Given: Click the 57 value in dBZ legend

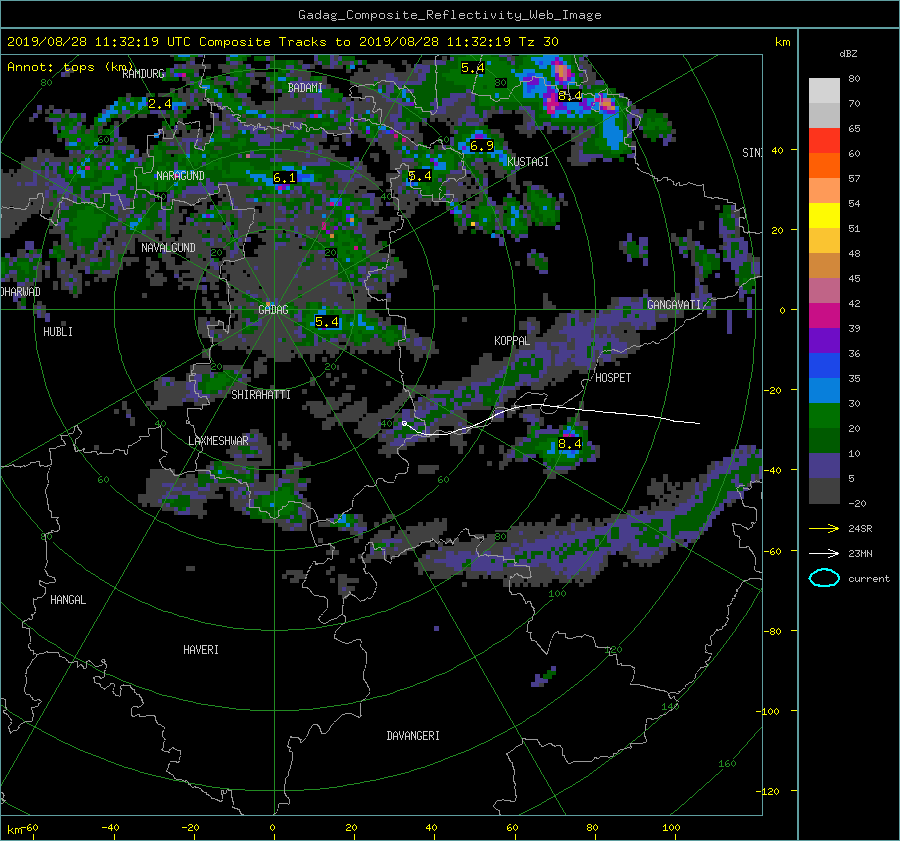Looking at the screenshot, I should pyautogui.click(x=854, y=179).
